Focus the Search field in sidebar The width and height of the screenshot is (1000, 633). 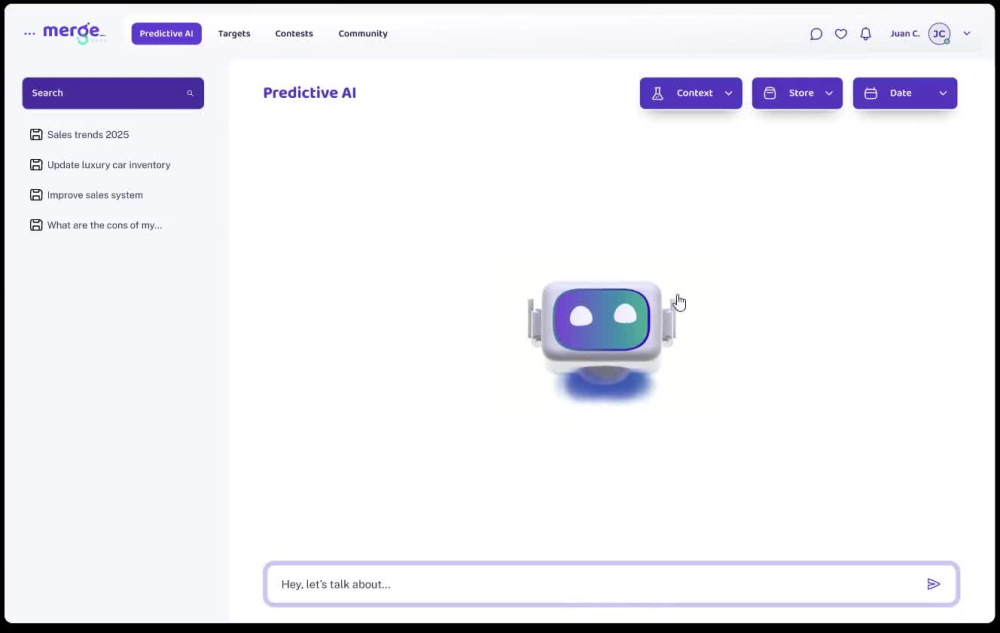[x=113, y=93]
